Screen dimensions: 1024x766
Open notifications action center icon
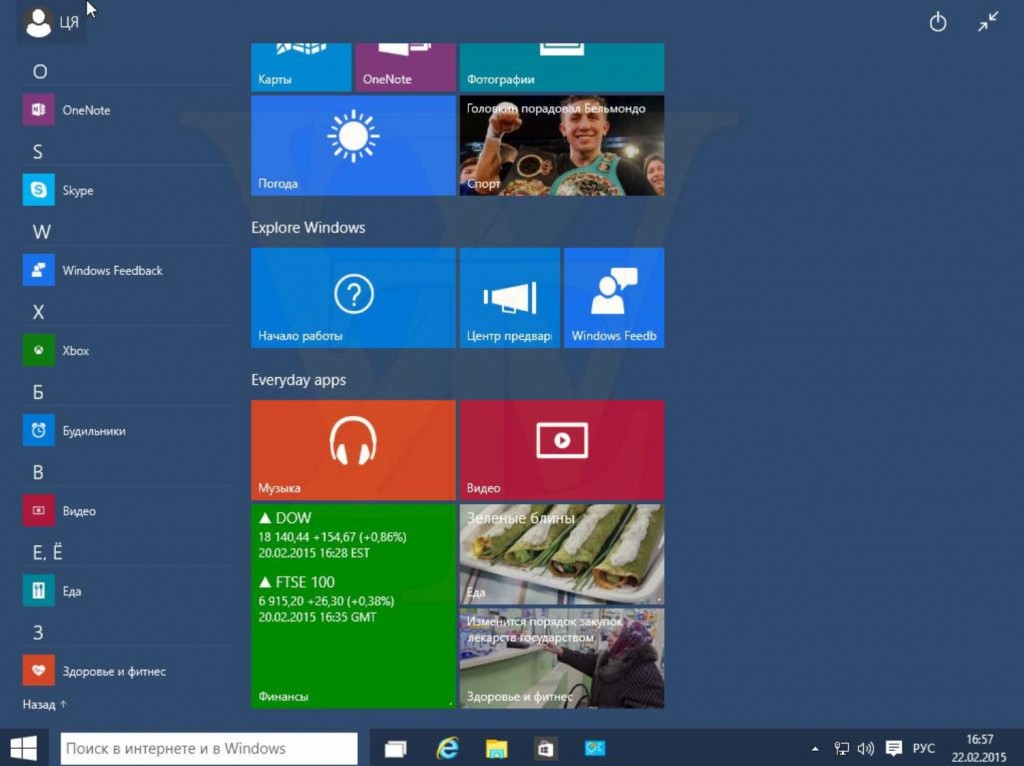[x=893, y=748]
